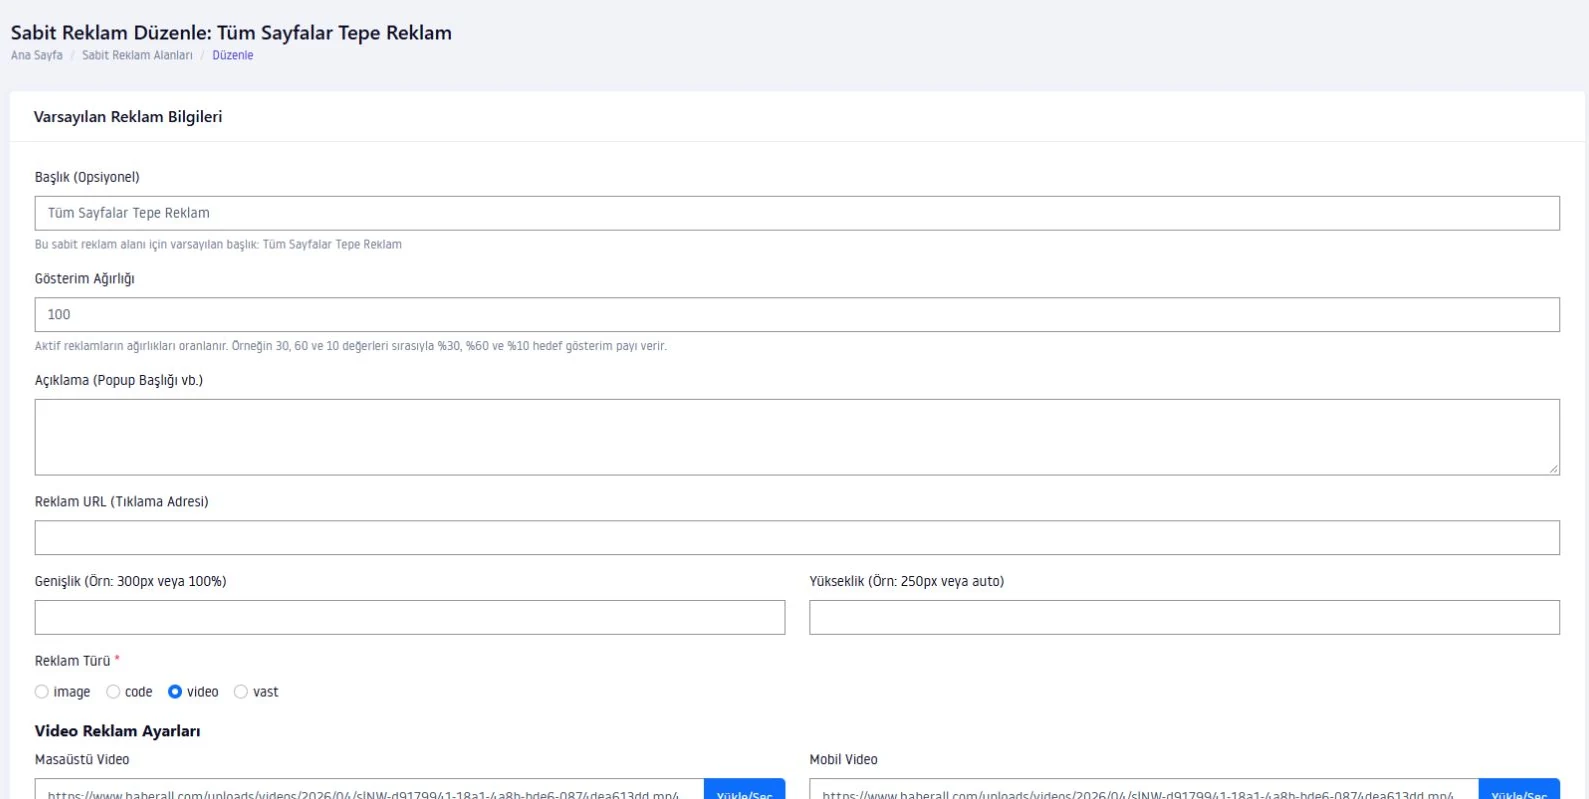Click the page title Sabit Reklam Düzenle

(231, 33)
